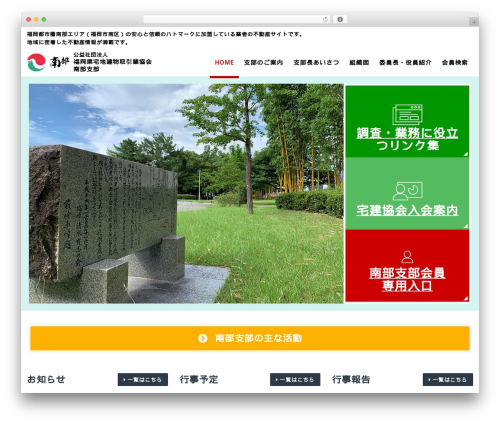Click the browser download indicator icon
500x423 pixels.
click(x=340, y=19)
